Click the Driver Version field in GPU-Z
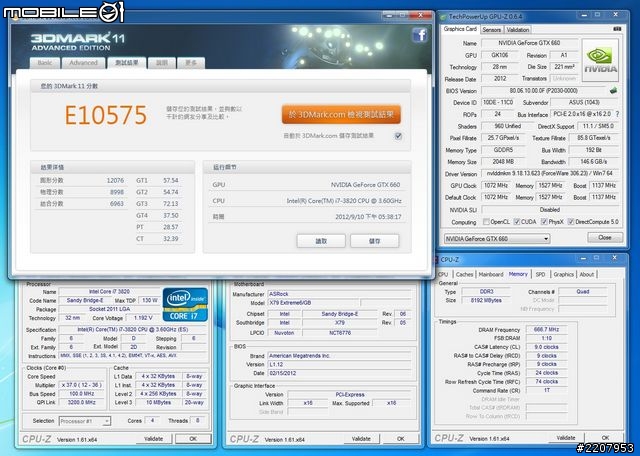Viewport: 640px width, 456px height. (x=549, y=174)
